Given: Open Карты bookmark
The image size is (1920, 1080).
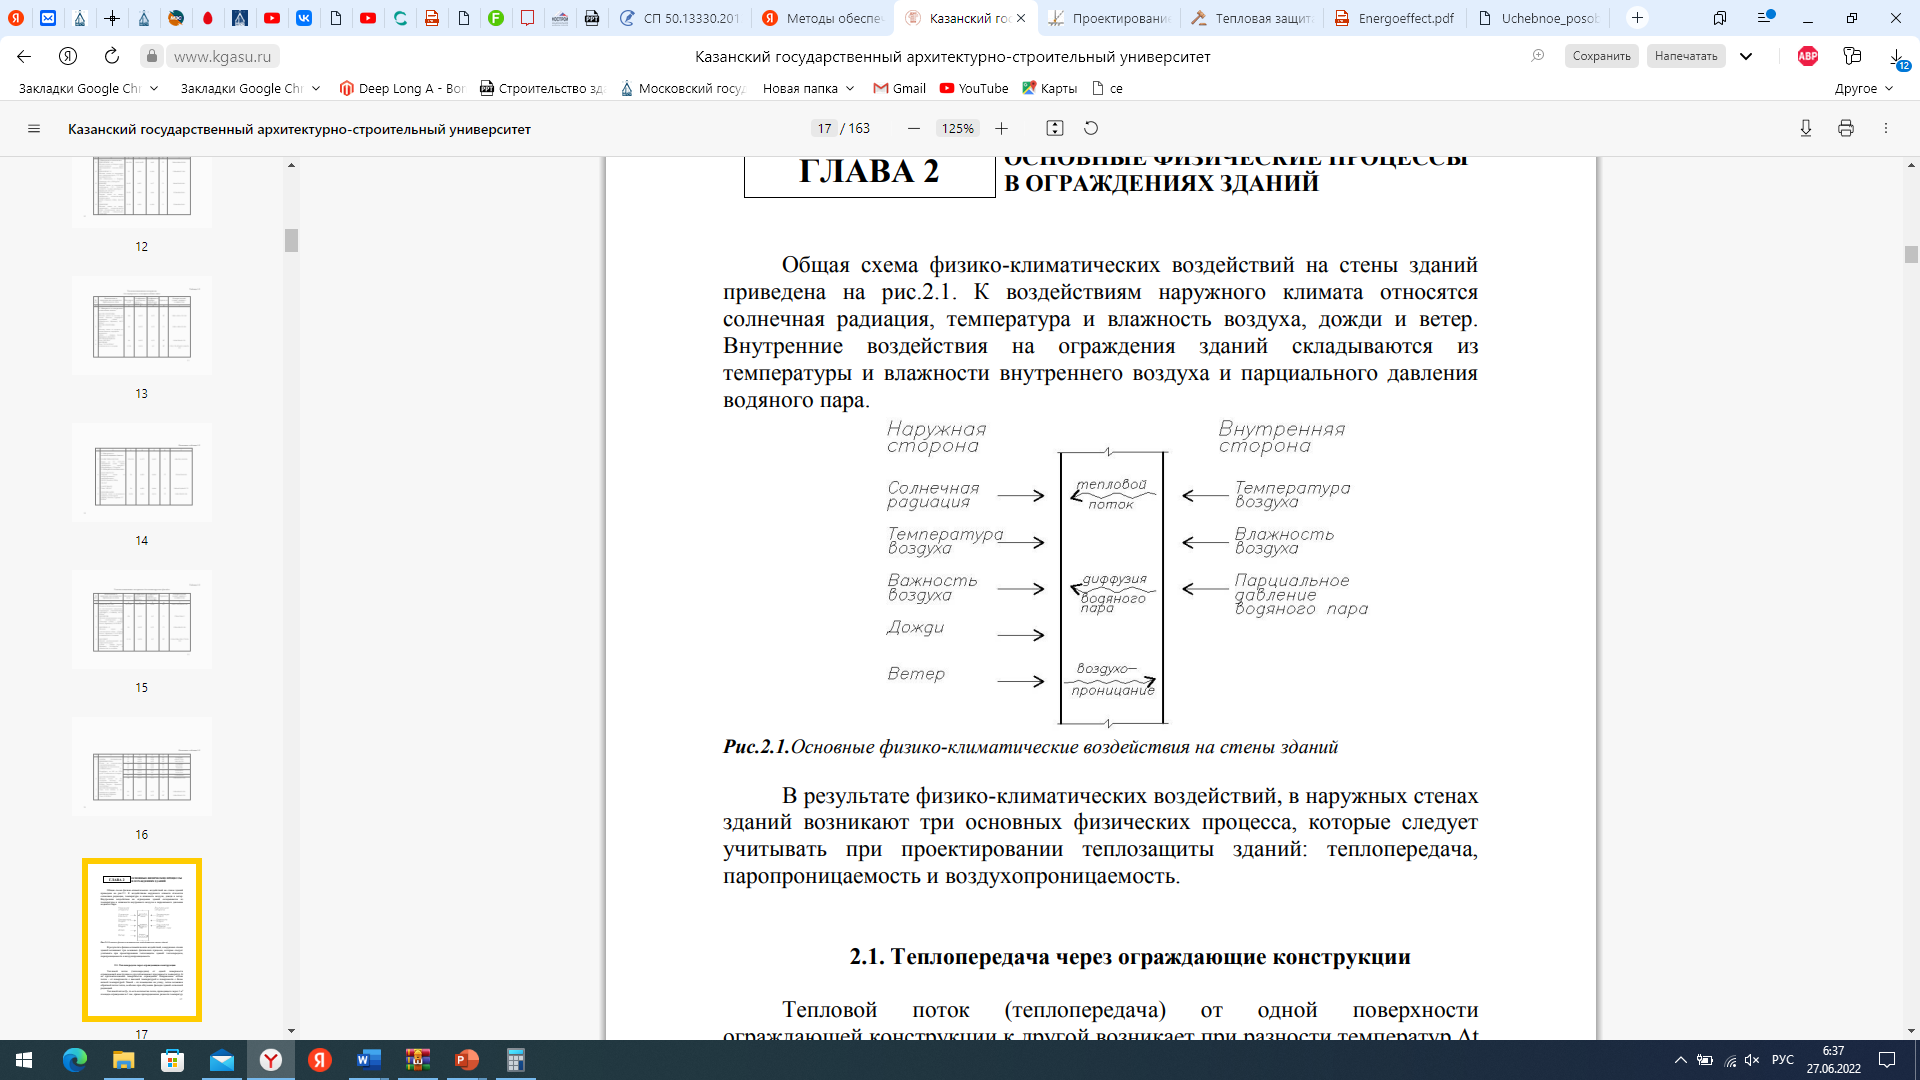Looking at the screenshot, I should [x=1049, y=88].
